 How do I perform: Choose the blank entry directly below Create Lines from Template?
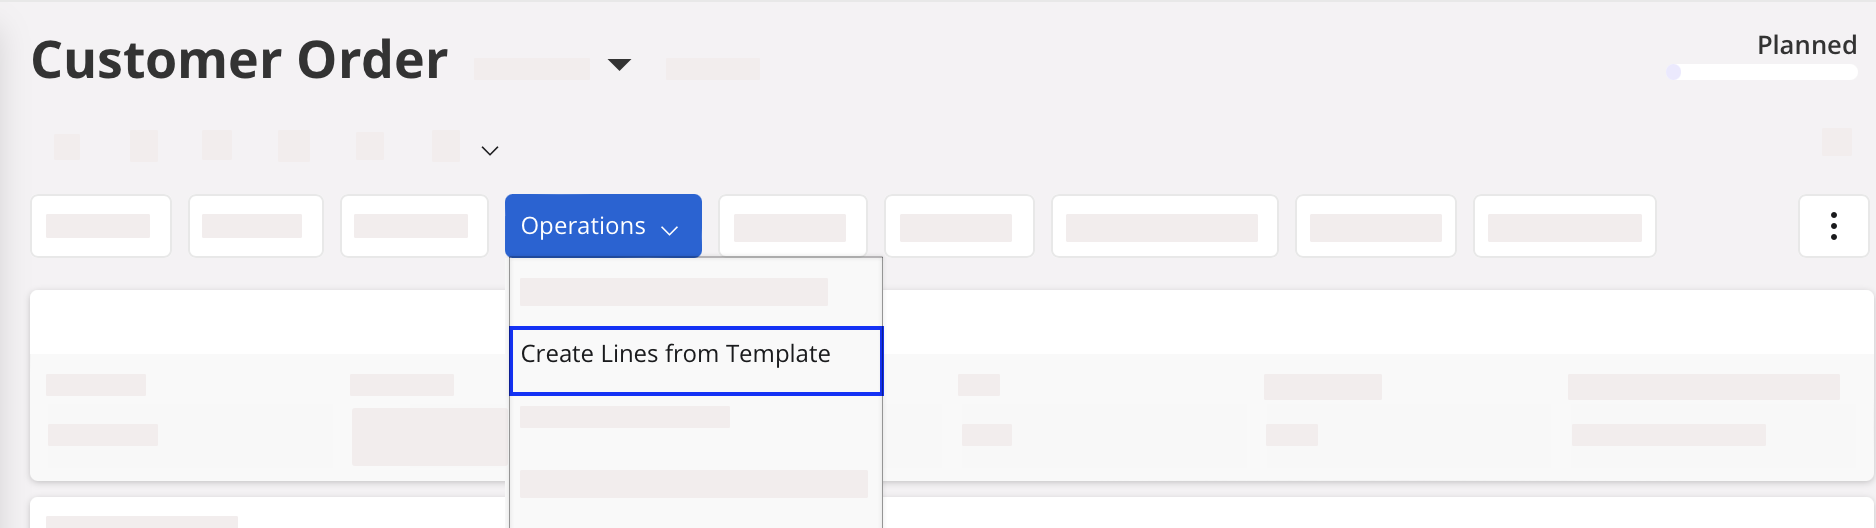[x=625, y=416]
